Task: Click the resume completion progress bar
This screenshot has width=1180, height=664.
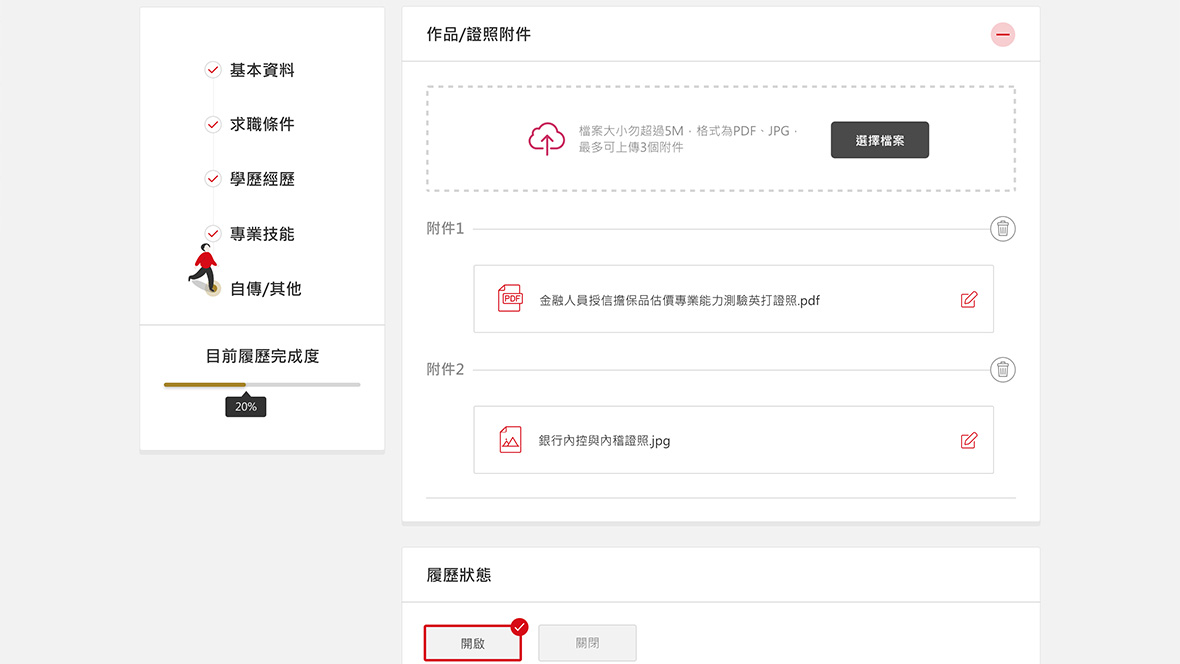Action: pos(262,384)
